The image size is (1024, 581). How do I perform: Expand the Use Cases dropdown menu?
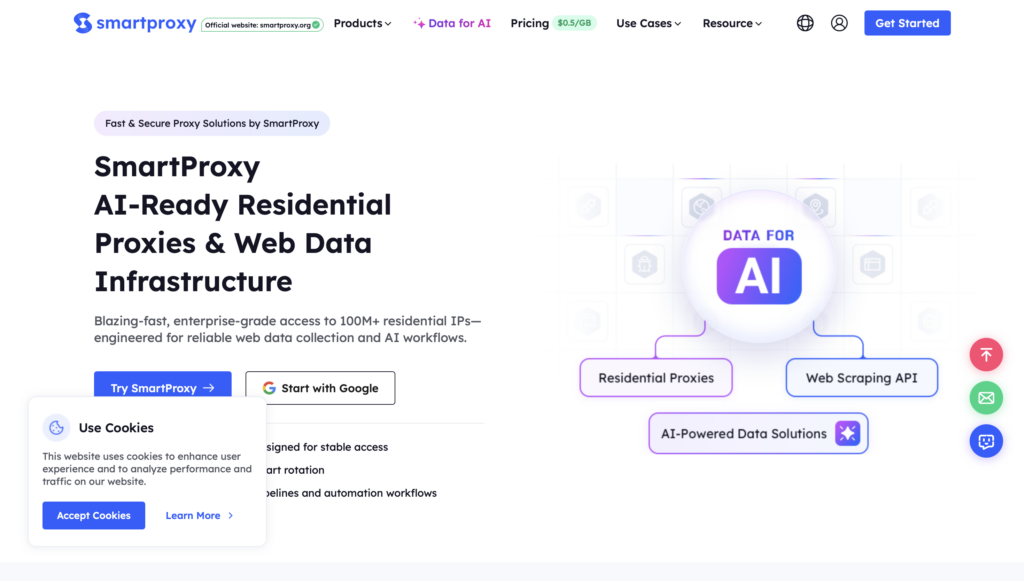[x=648, y=23]
